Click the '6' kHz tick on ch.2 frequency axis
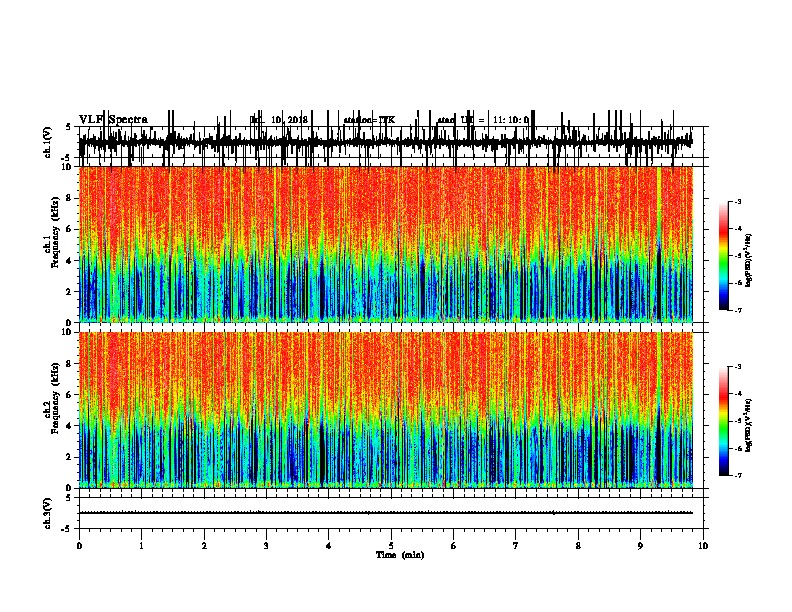 coord(70,395)
